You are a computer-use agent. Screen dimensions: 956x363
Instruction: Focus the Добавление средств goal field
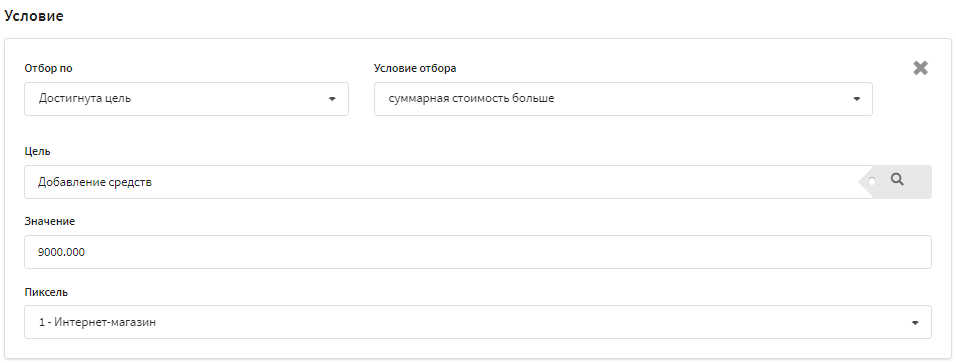(x=442, y=182)
